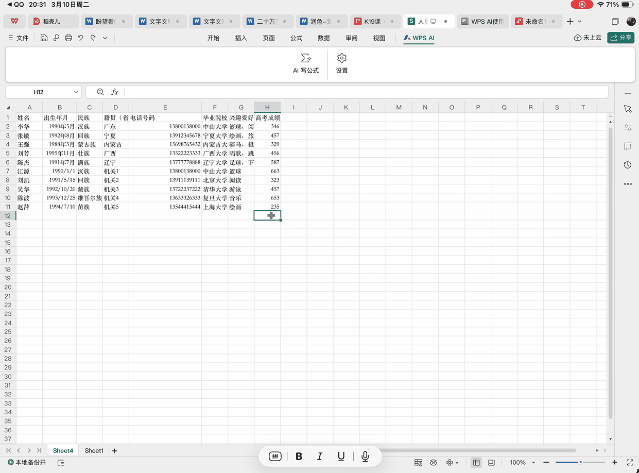Click the underline icon in floating toolbar
The width and height of the screenshot is (639, 473).
click(x=342, y=456)
